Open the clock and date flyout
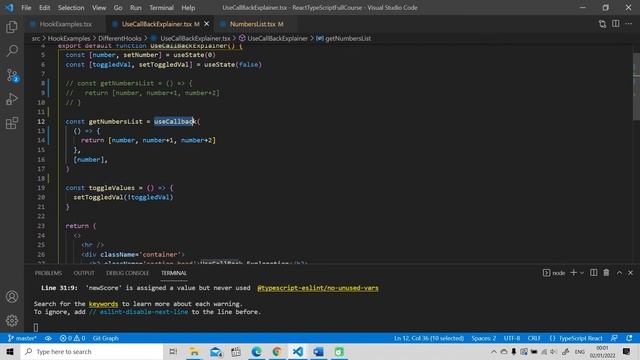 point(602,351)
